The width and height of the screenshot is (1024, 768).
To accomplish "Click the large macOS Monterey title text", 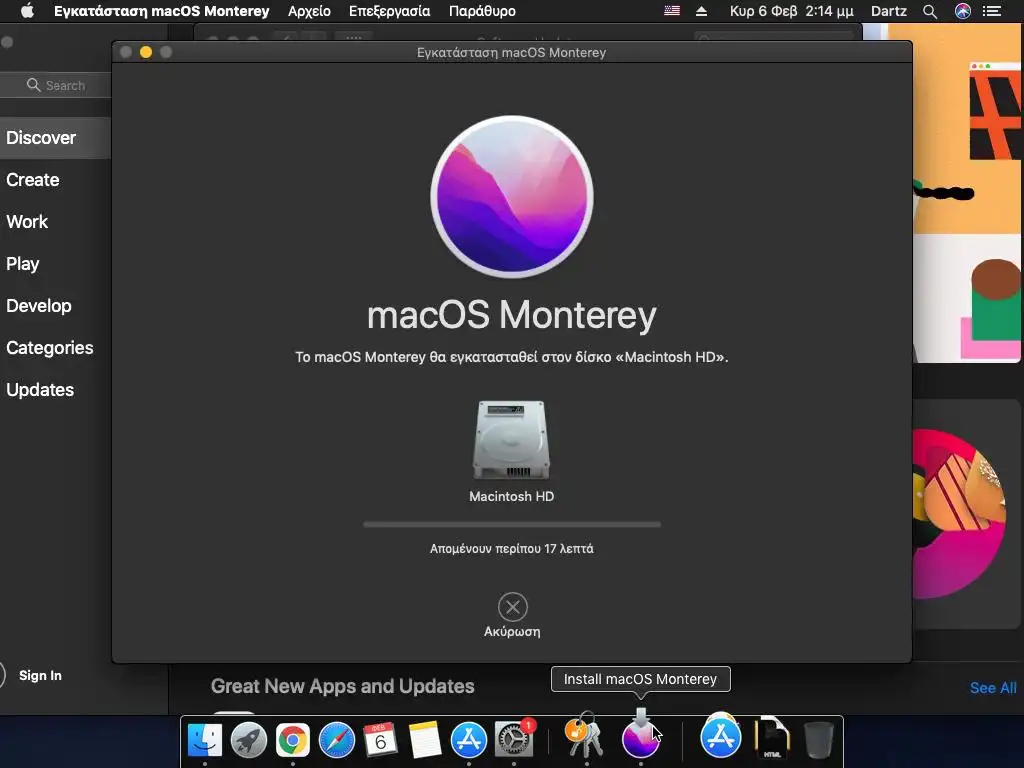I will 512,315.
